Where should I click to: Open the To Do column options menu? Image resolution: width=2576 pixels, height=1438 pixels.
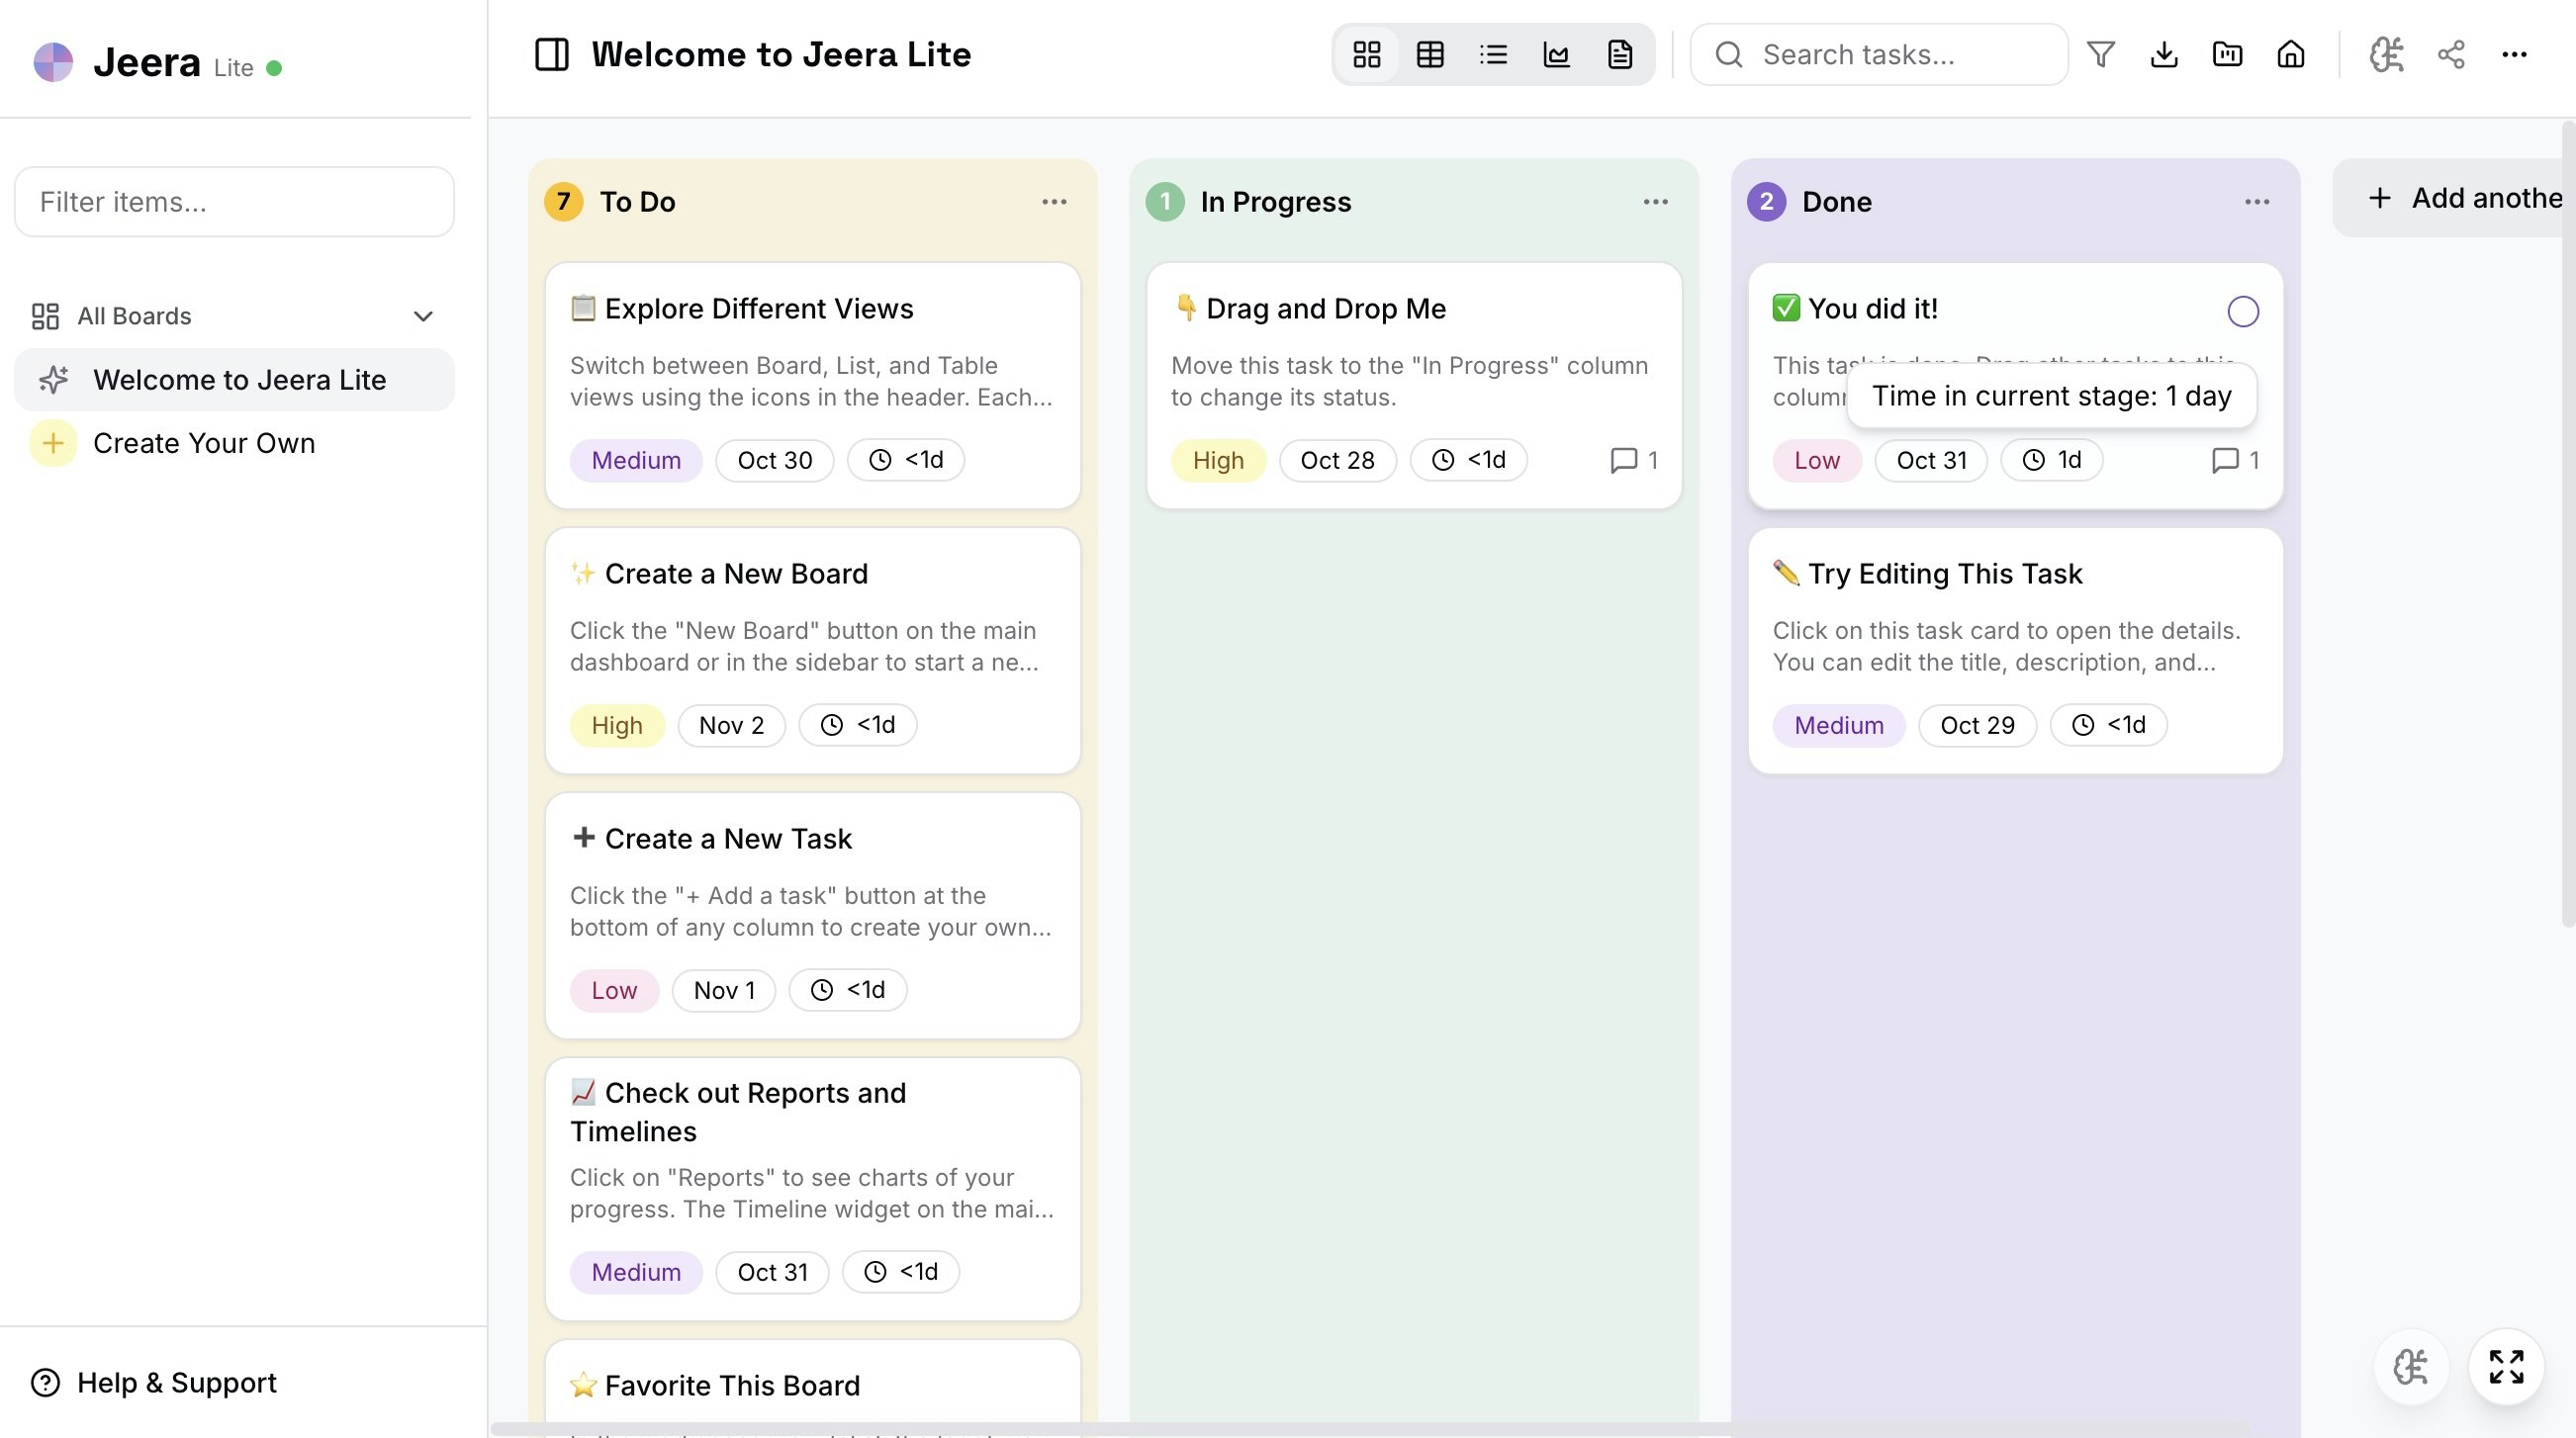pos(1055,201)
